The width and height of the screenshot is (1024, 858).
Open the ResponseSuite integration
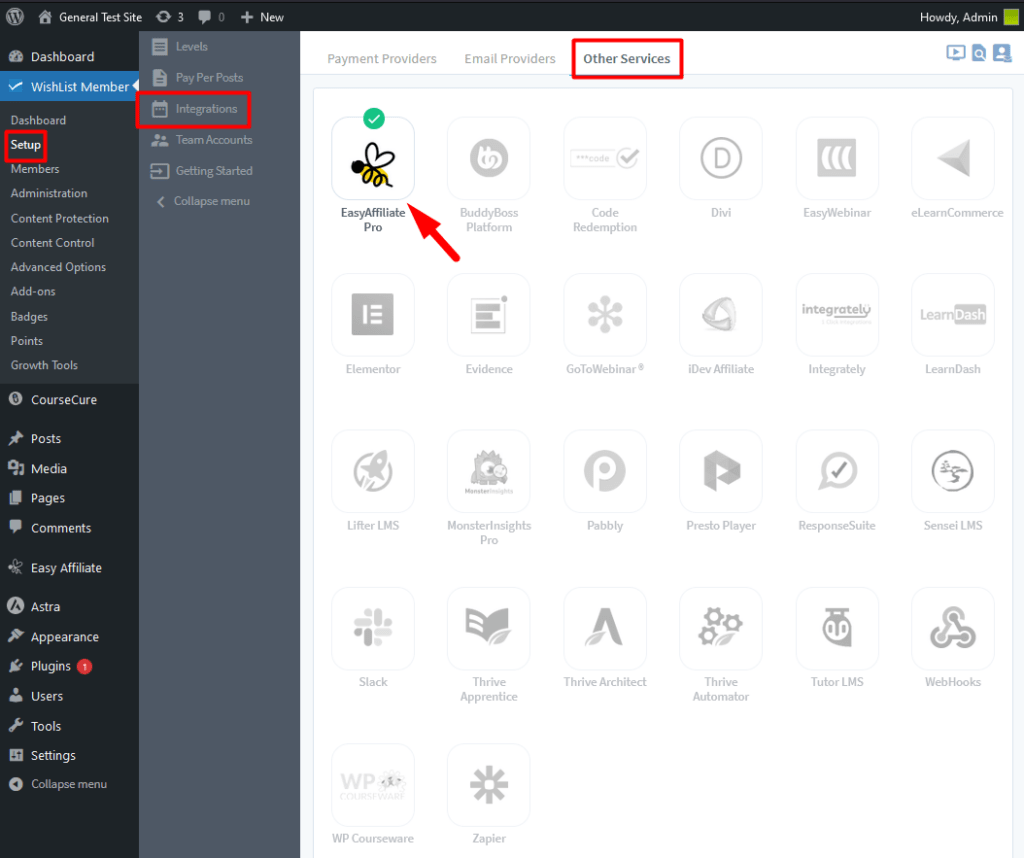point(837,471)
